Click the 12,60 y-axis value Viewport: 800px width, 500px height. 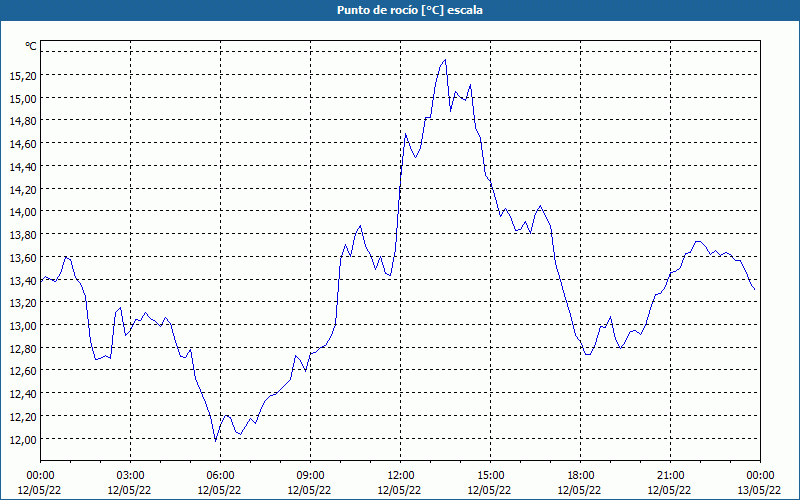coord(23,371)
